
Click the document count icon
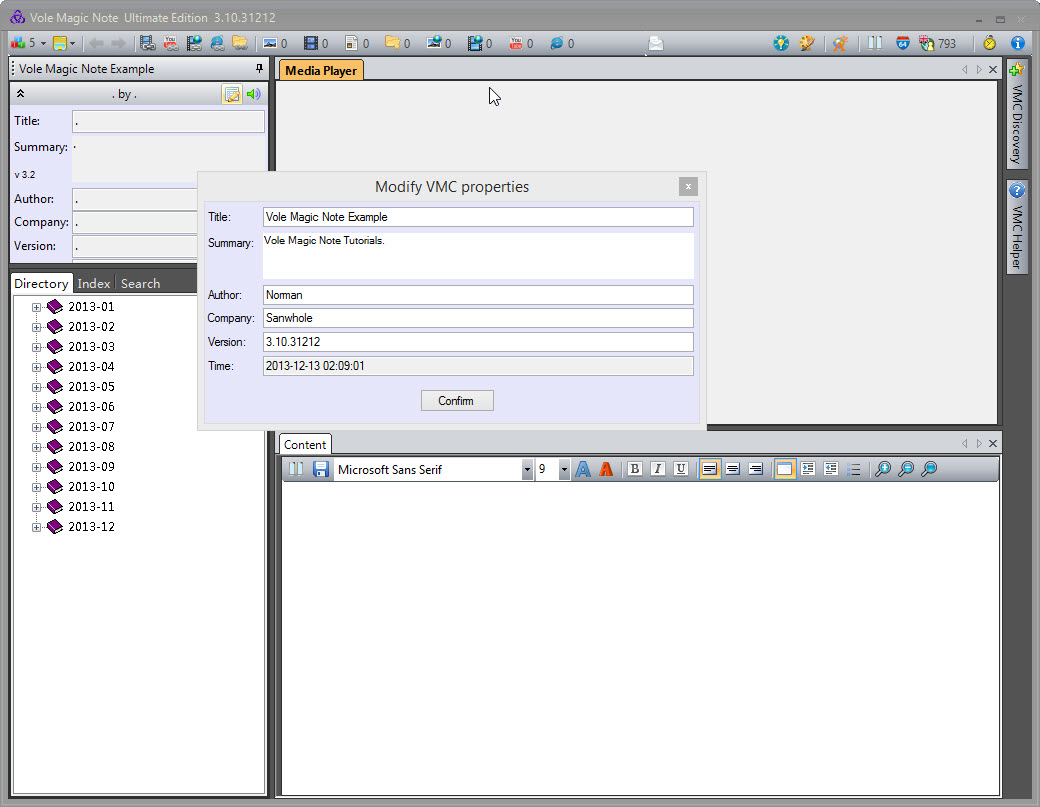[352, 43]
